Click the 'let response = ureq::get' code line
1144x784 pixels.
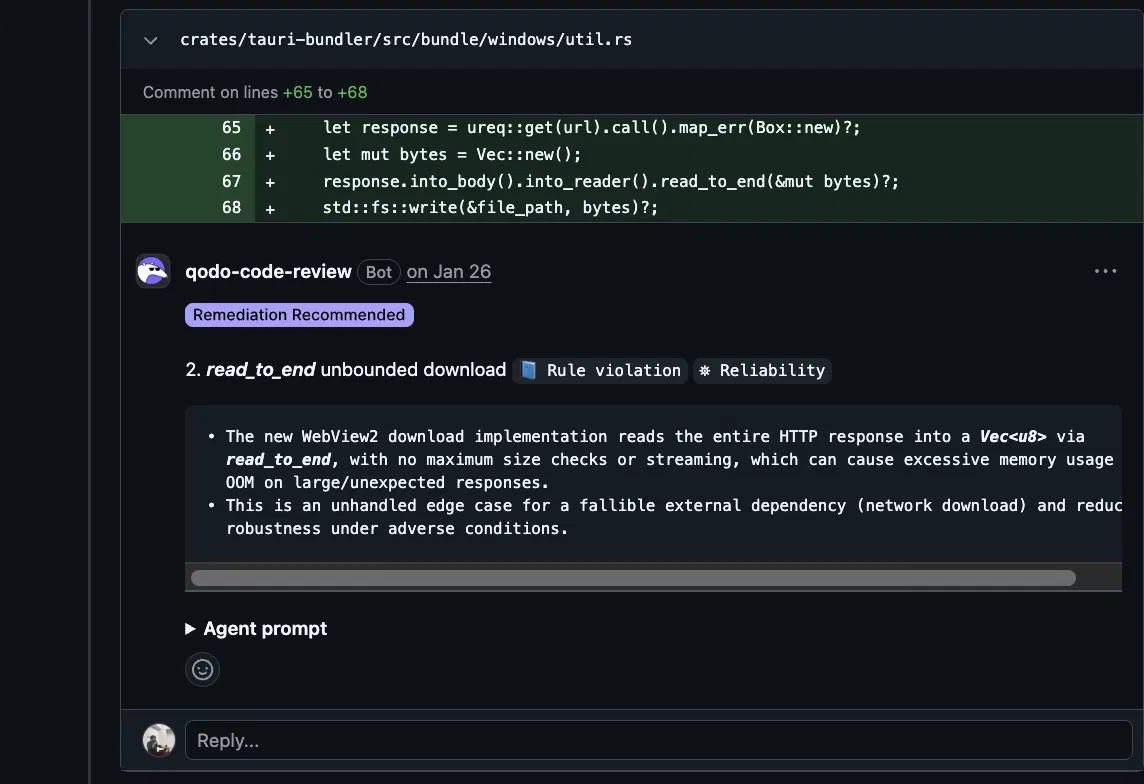tap(592, 128)
